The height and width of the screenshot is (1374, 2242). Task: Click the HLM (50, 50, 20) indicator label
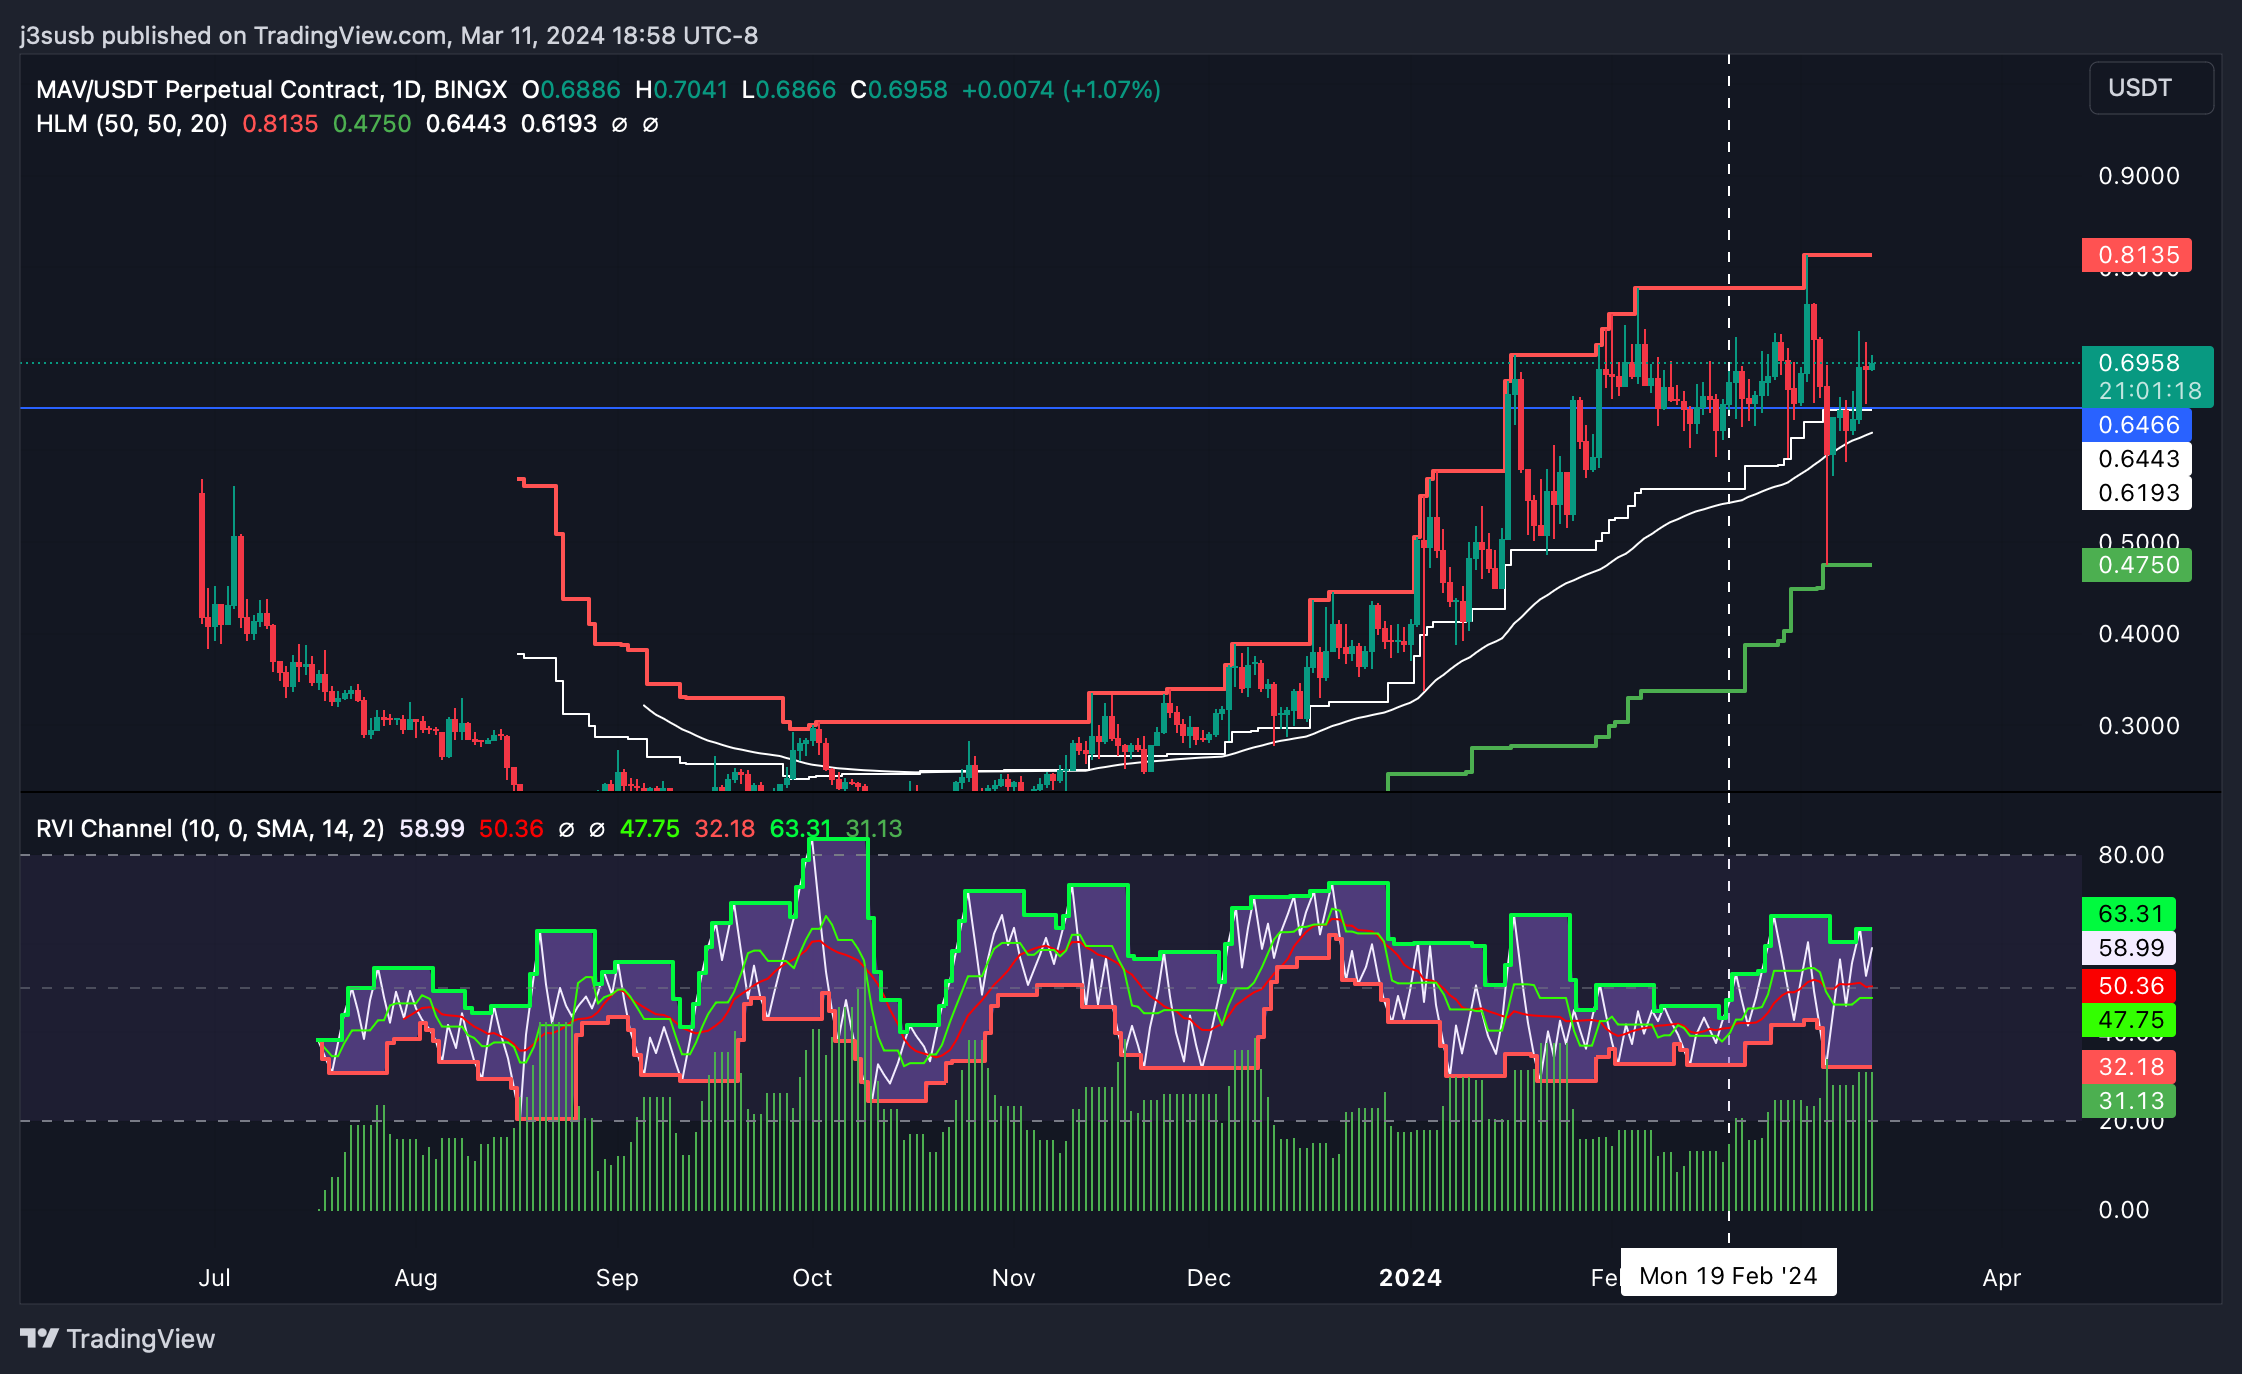point(131,124)
